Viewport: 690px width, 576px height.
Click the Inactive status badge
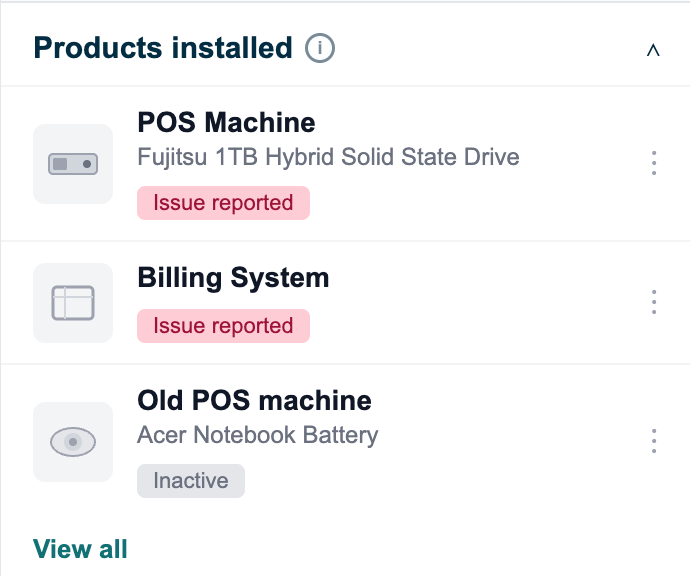191,481
